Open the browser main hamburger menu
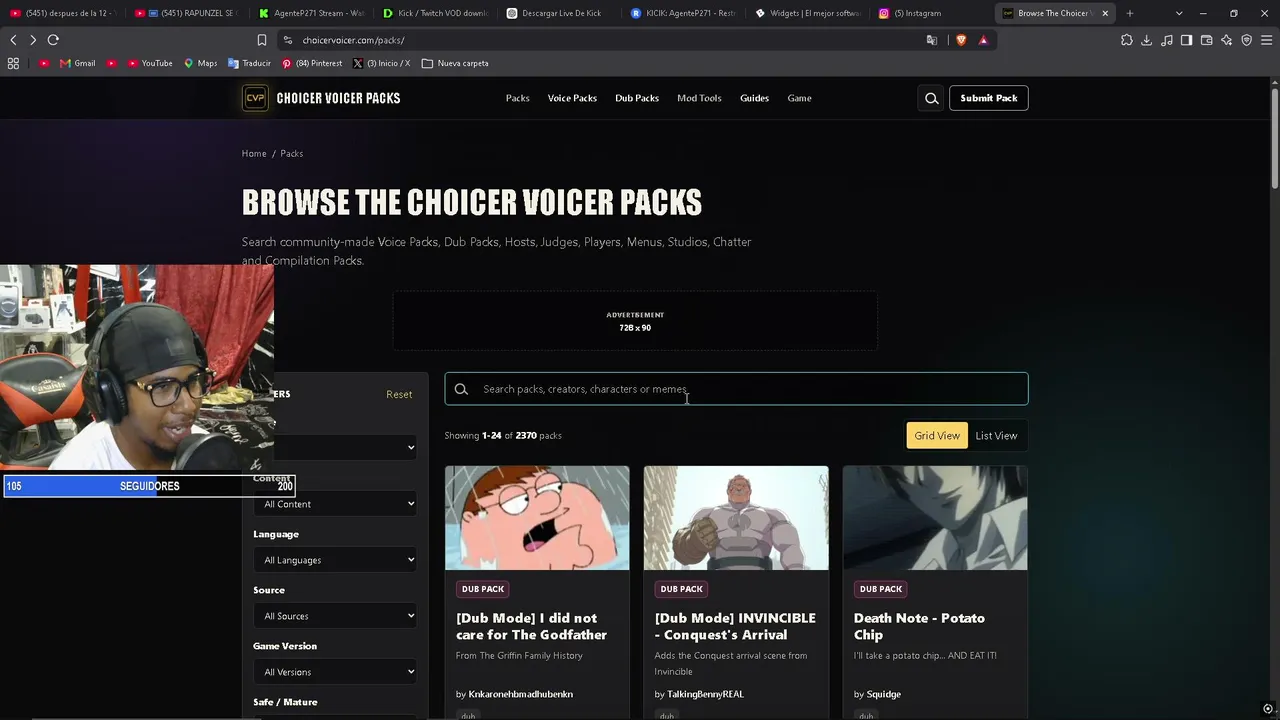Viewport: 1280px width, 720px height. (1267, 40)
